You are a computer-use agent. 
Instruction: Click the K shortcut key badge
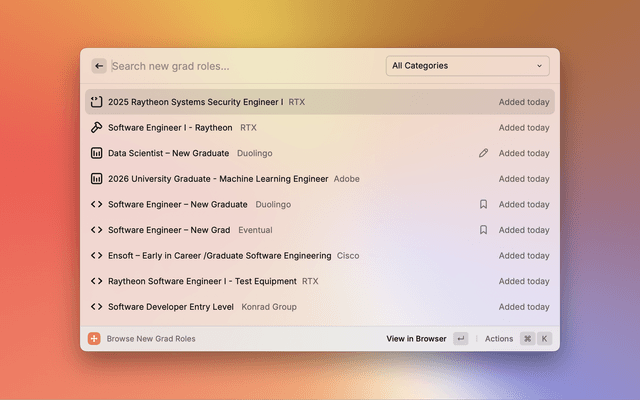(544, 338)
